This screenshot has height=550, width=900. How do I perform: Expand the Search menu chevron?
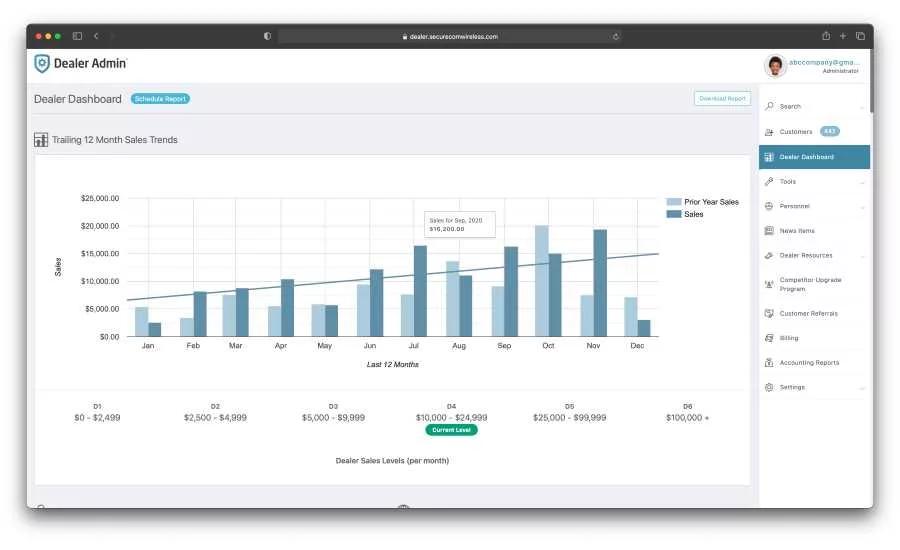862,107
